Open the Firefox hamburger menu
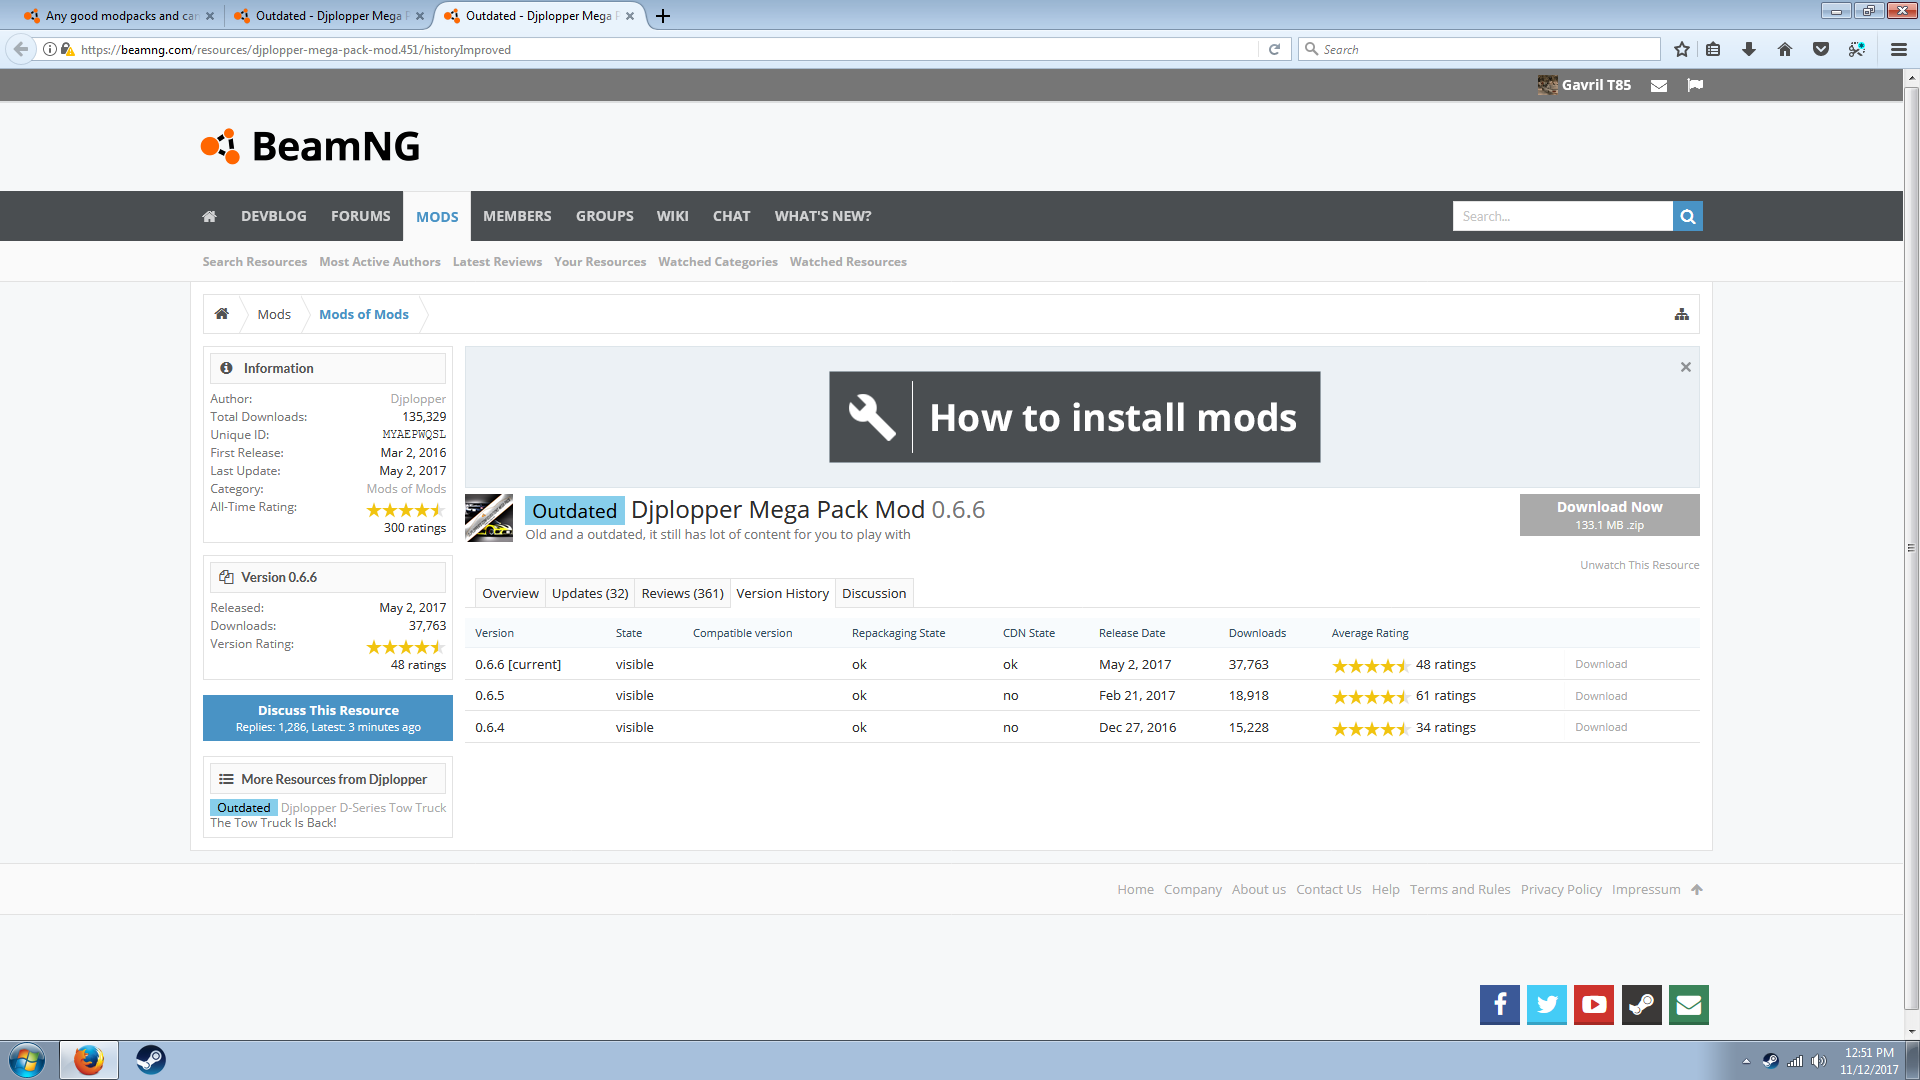 tap(1899, 49)
